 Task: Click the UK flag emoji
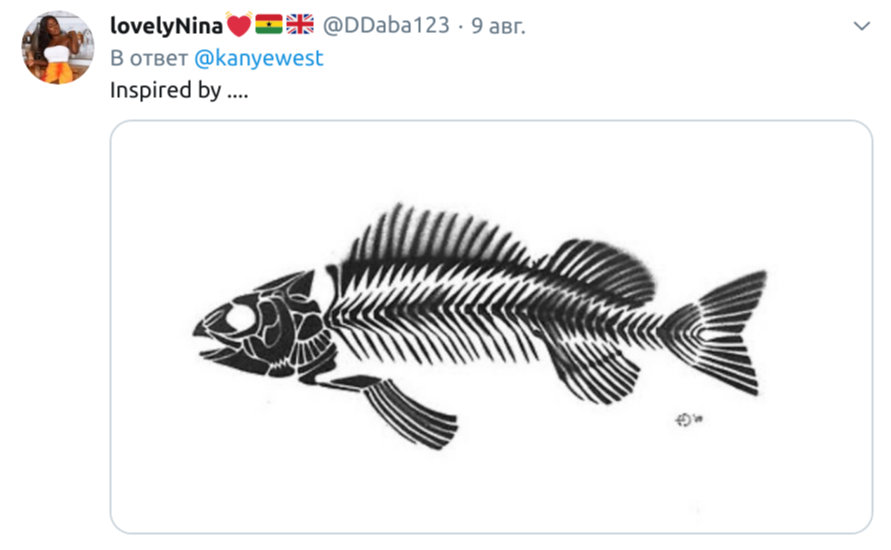point(299,24)
